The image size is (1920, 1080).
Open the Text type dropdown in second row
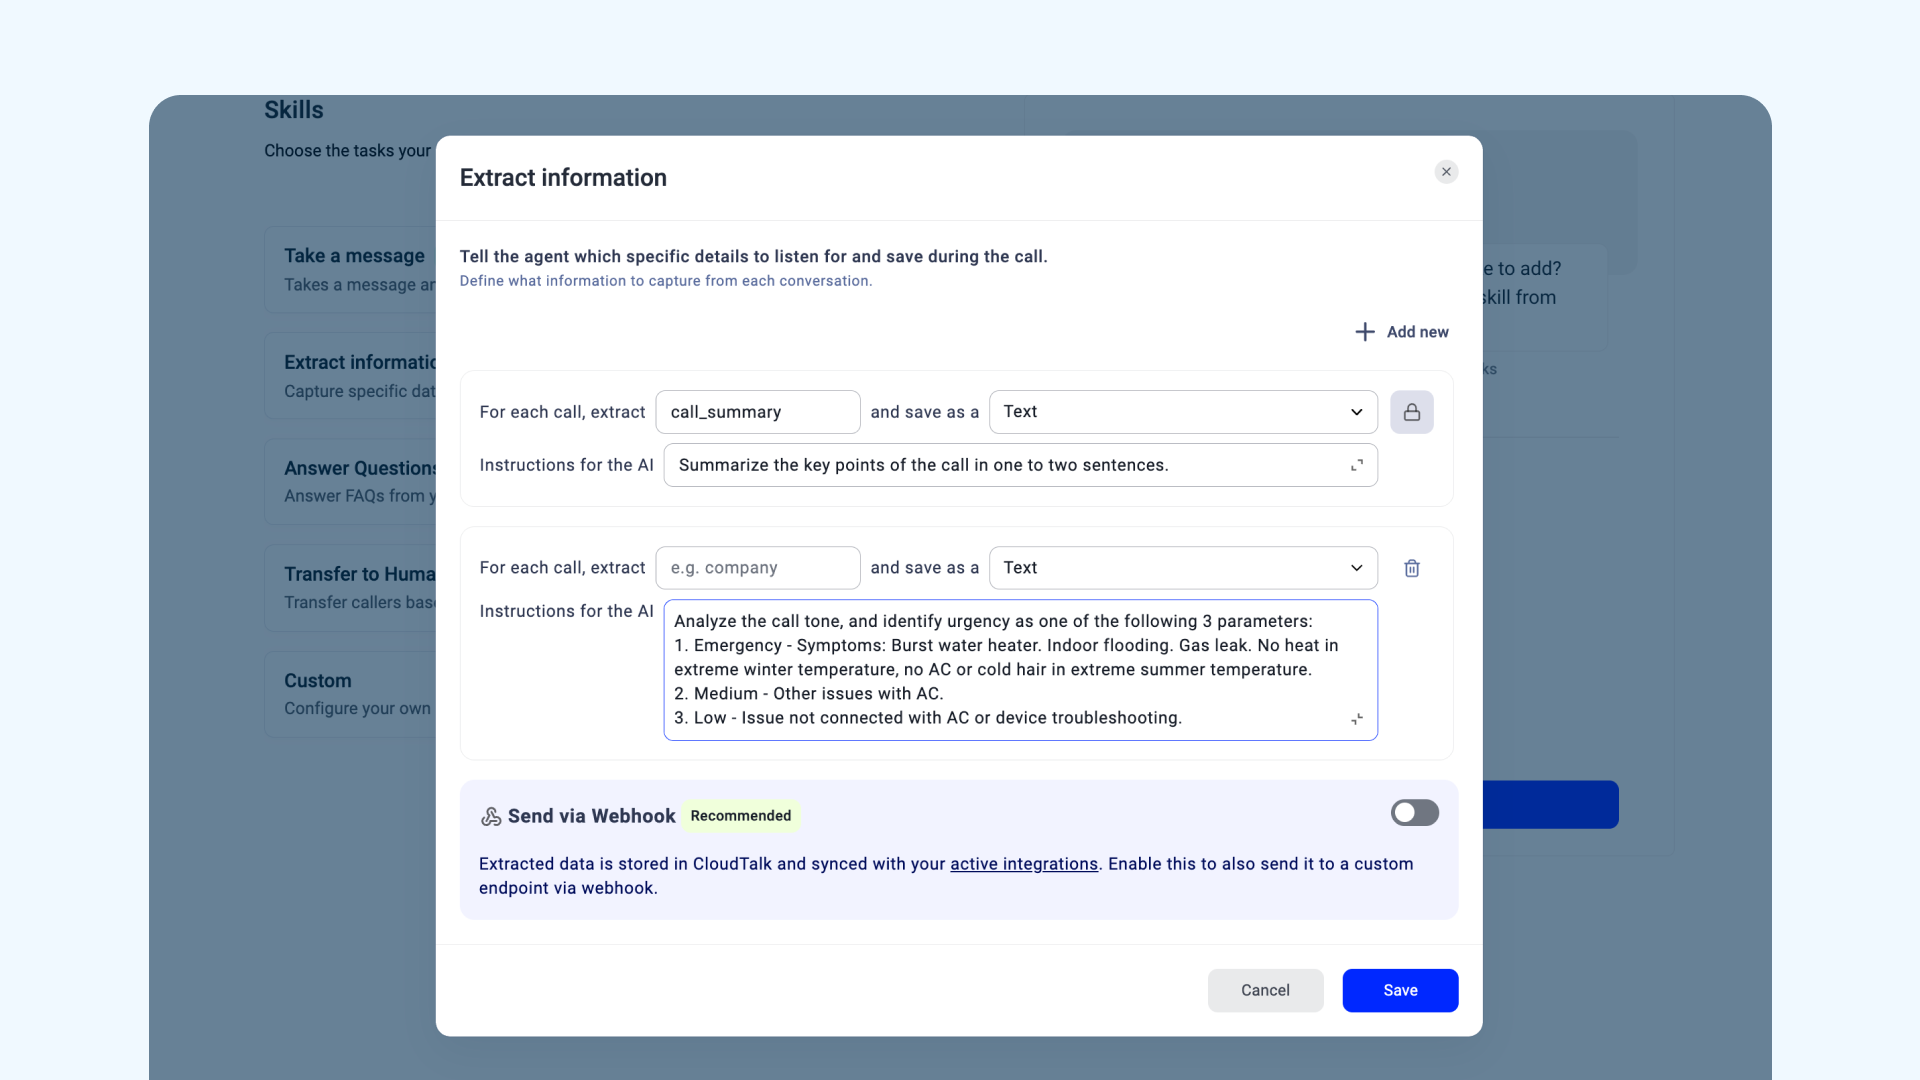point(1183,568)
